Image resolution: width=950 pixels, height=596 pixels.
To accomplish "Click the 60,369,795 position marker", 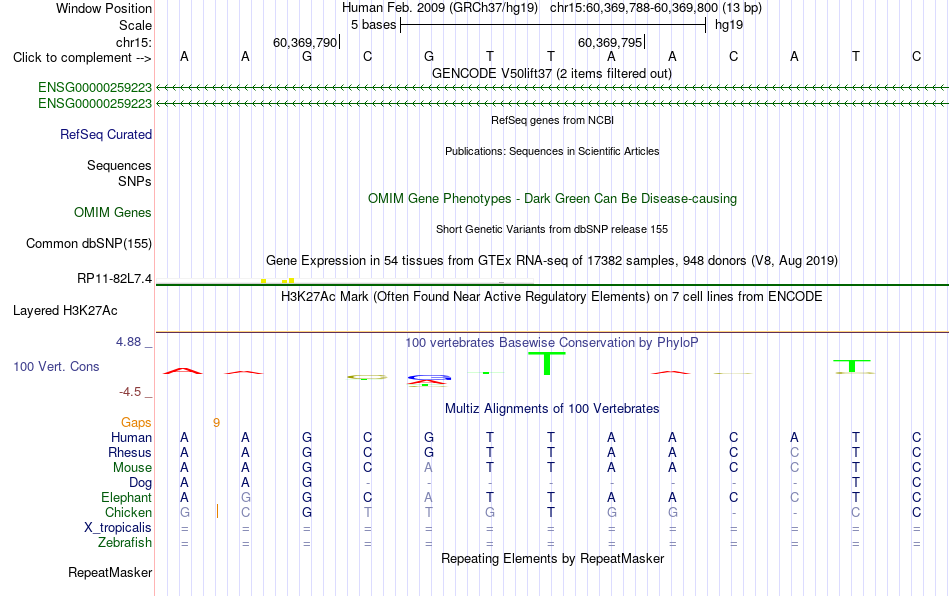I will pyautogui.click(x=611, y=42).
